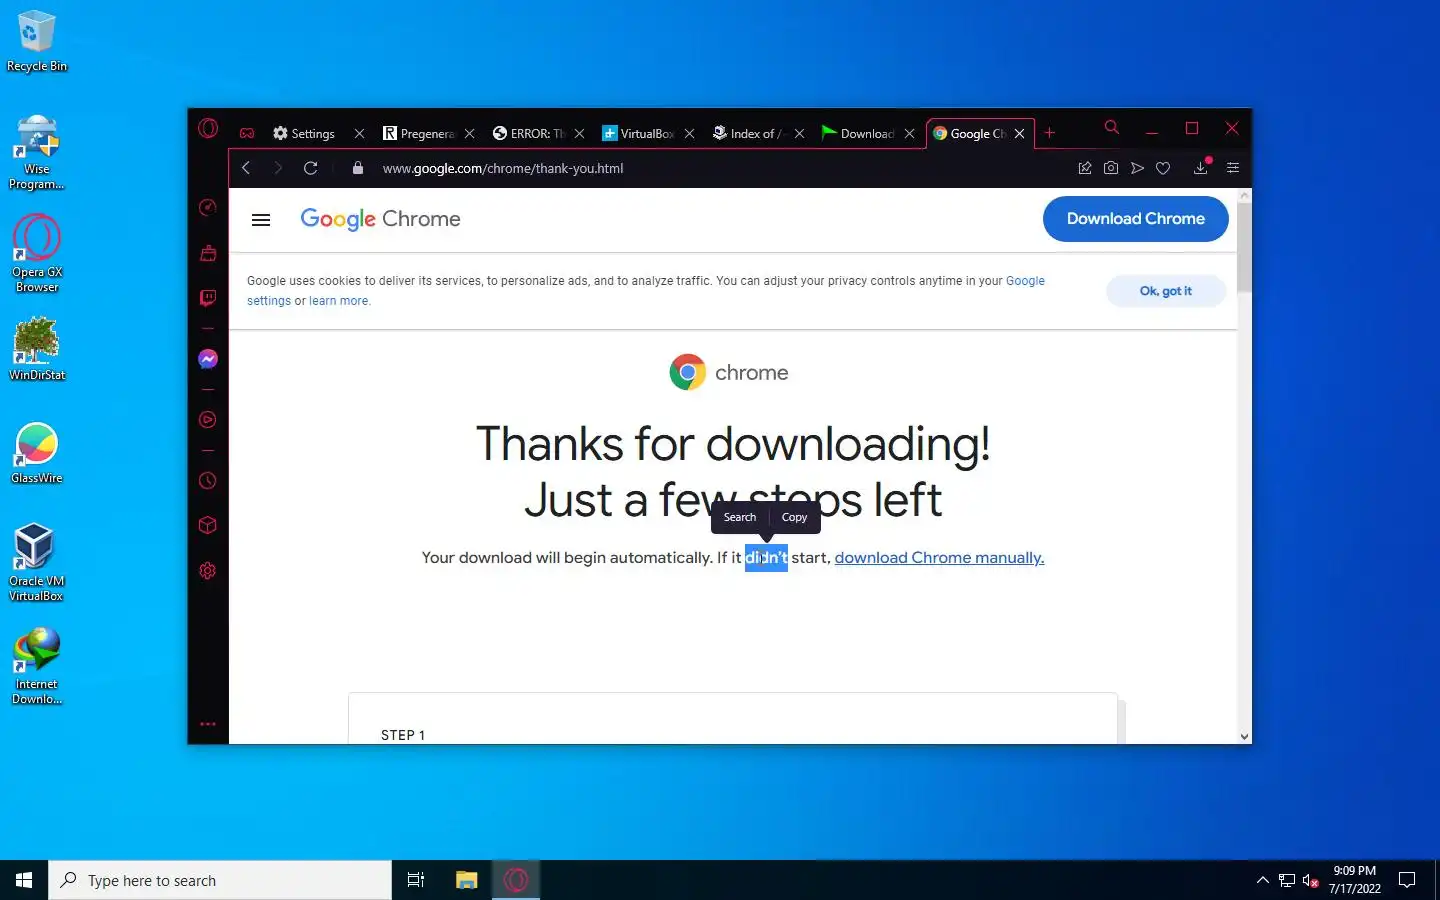Switch to the Index of tab
This screenshot has width=1440, height=900.
coord(750,133)
